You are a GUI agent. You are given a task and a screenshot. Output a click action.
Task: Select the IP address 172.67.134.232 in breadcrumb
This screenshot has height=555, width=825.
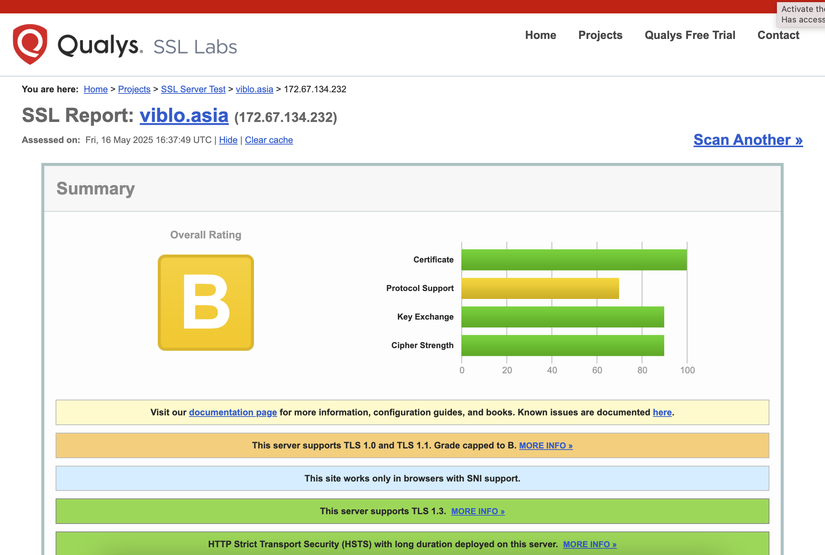click(x=315, y=89)
